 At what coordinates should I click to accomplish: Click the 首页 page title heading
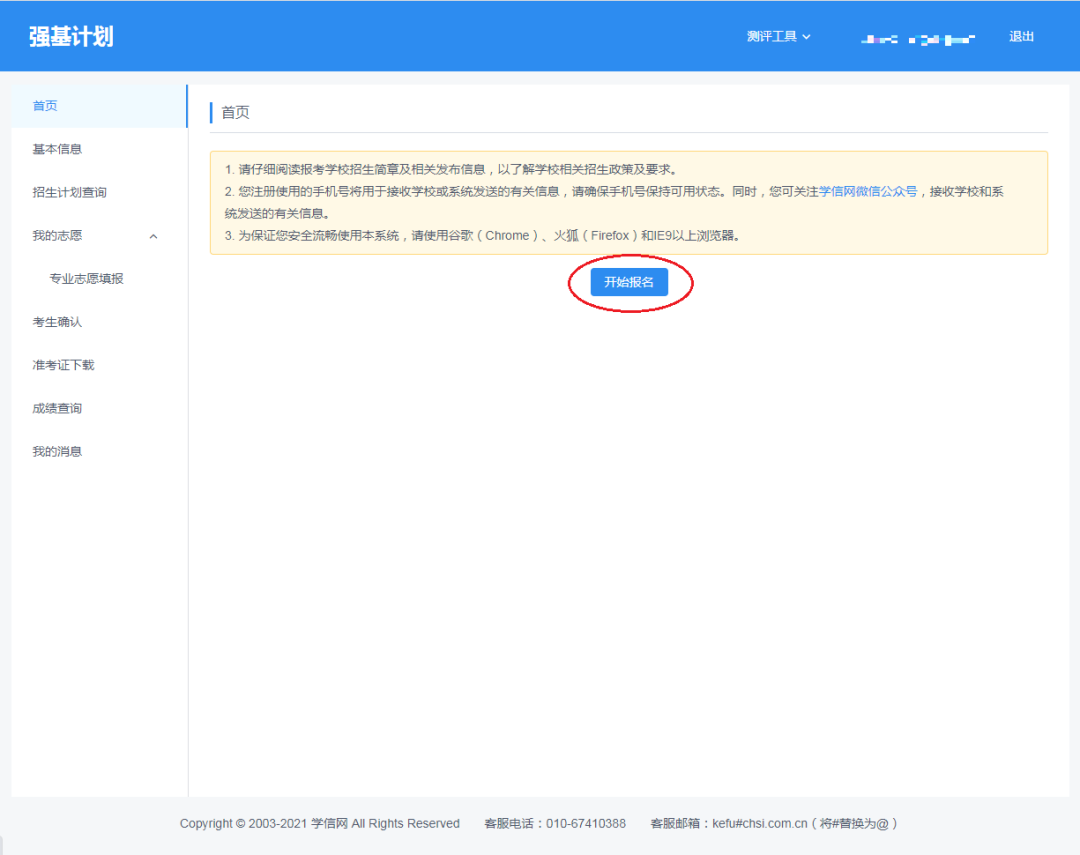[x=234, y=112]
